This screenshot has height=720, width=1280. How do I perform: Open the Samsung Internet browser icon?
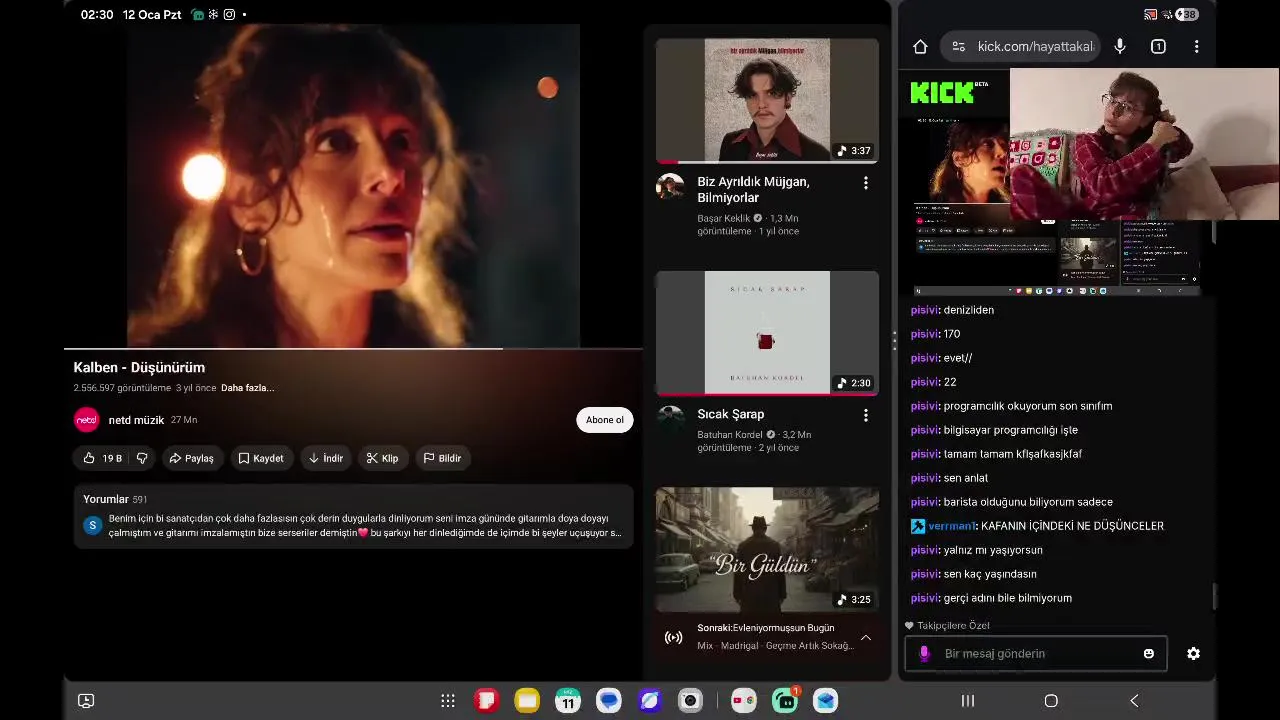pos(650,701)
